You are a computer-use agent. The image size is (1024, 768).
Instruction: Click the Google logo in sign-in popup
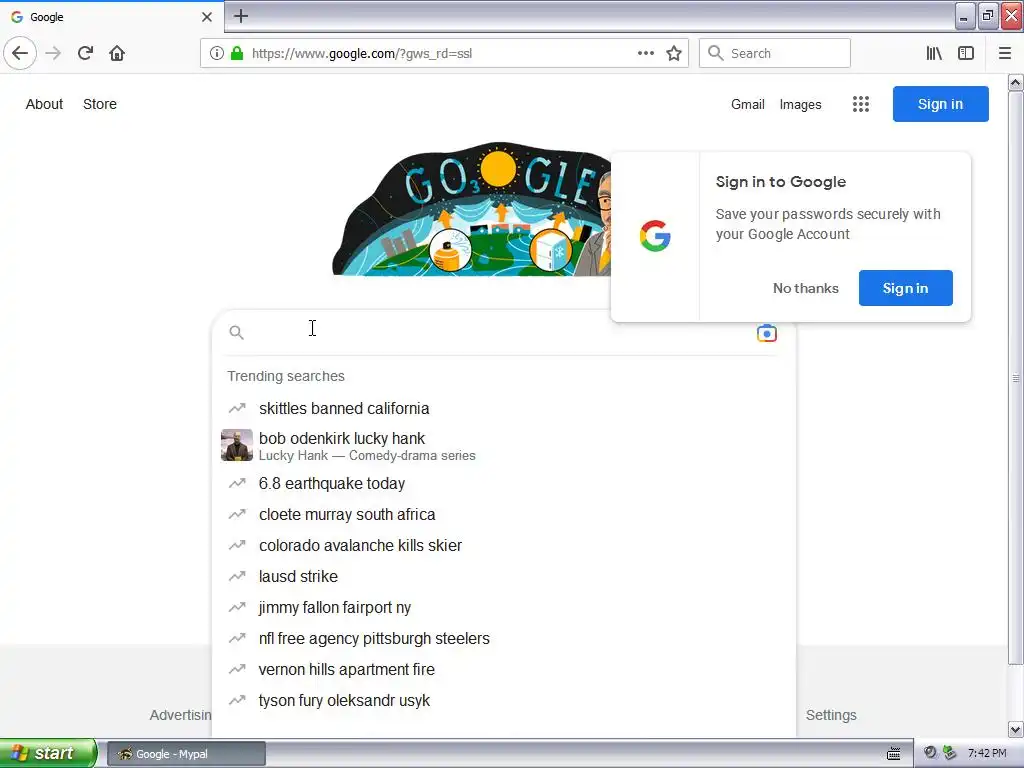[655, 236]
